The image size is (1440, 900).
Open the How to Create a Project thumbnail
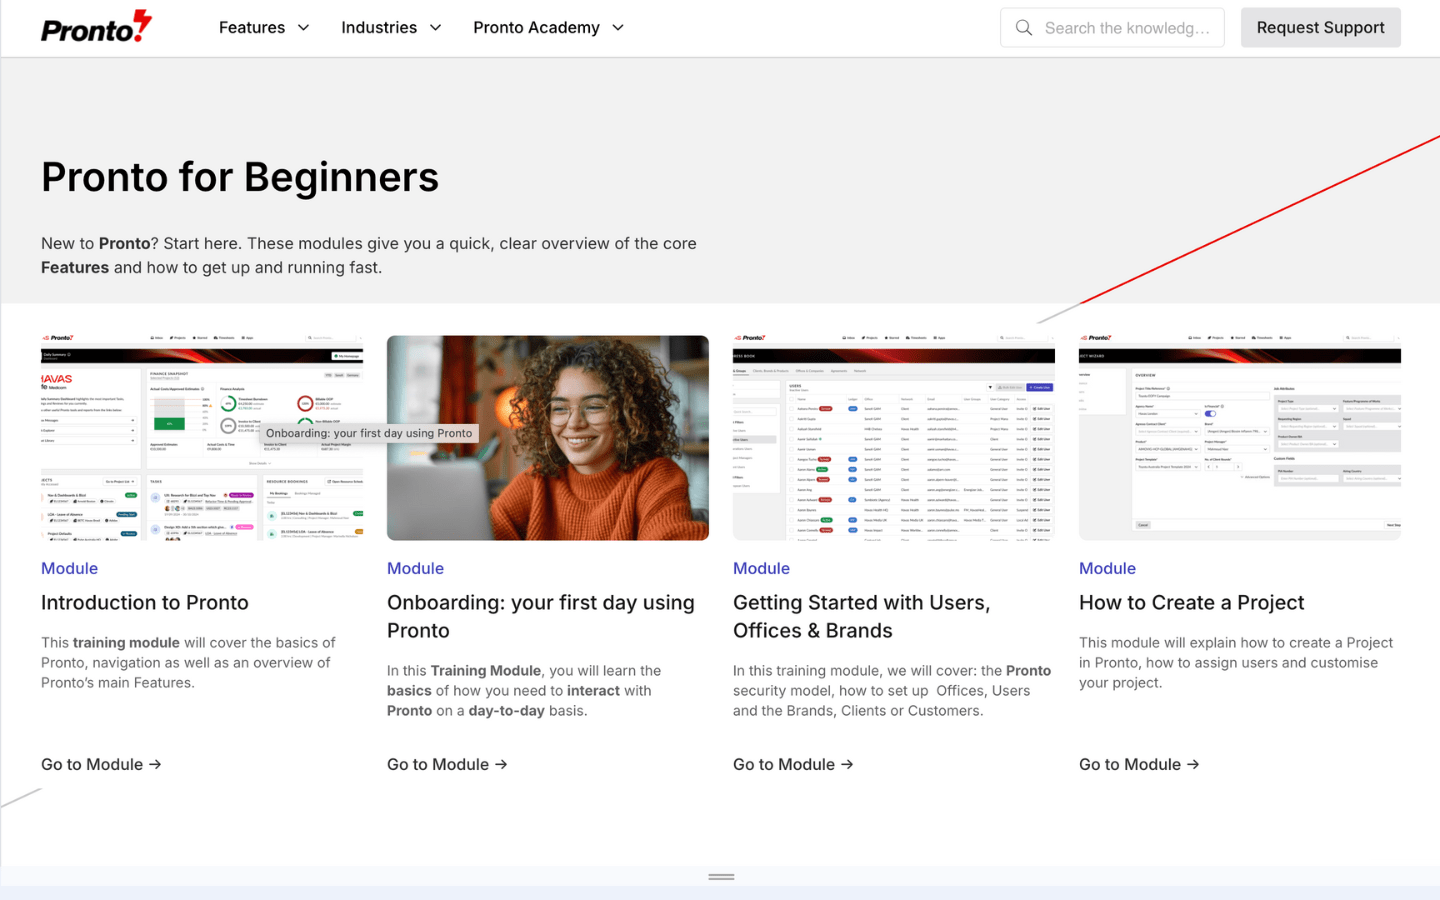[x=1240, y=438]
